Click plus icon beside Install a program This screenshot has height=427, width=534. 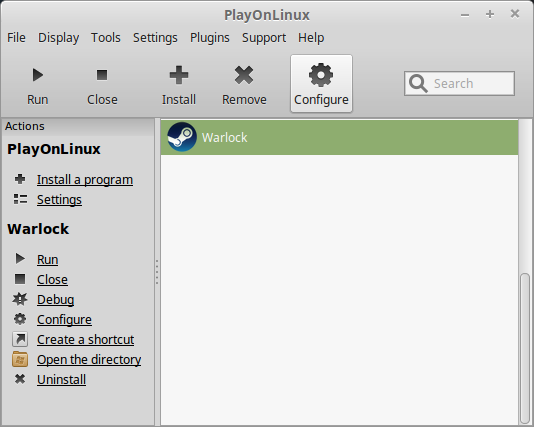[20, 179]
